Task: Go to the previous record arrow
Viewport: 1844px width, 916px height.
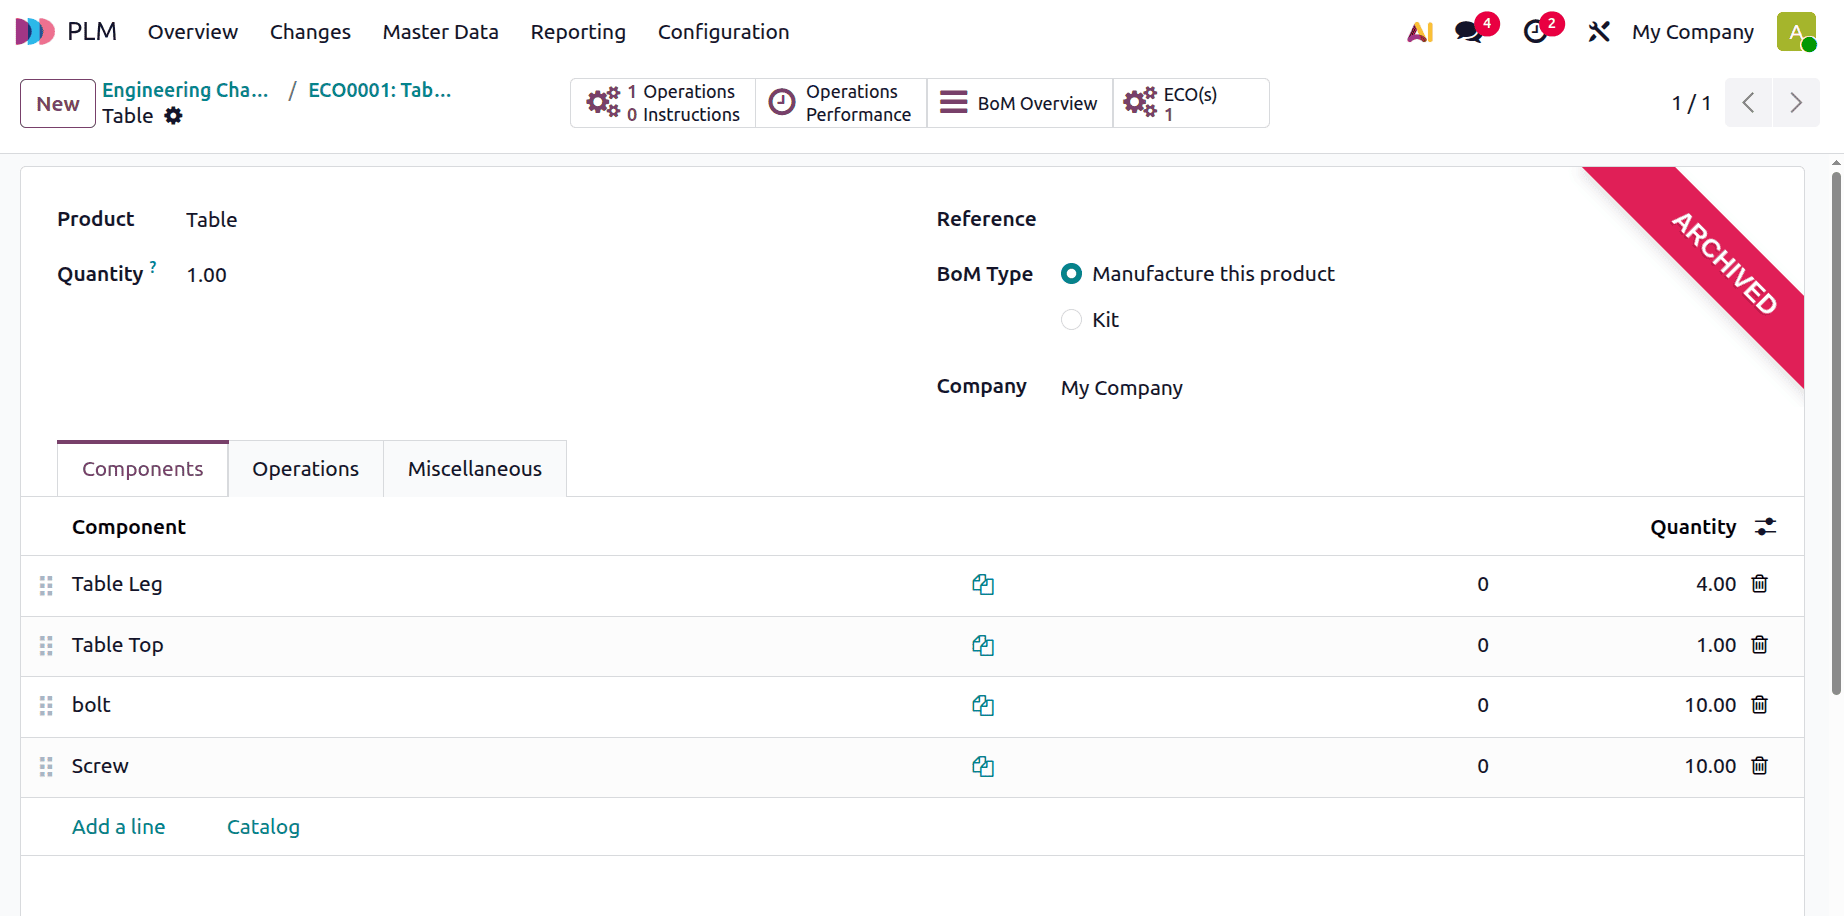Action: coord(1749,103)
